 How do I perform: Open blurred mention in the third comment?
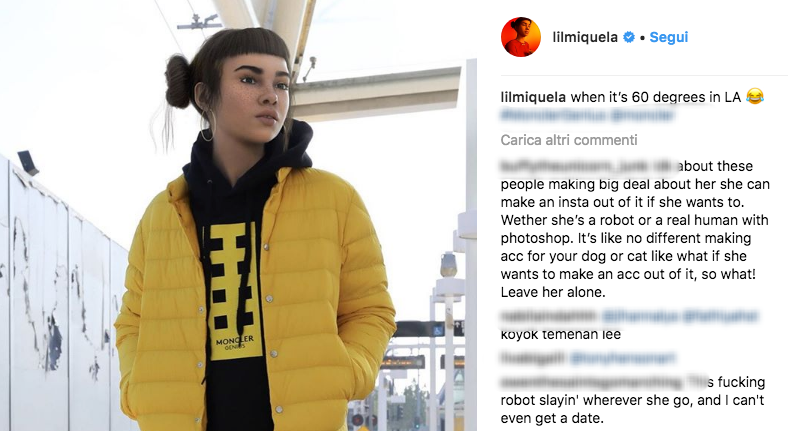coord(622,358)
